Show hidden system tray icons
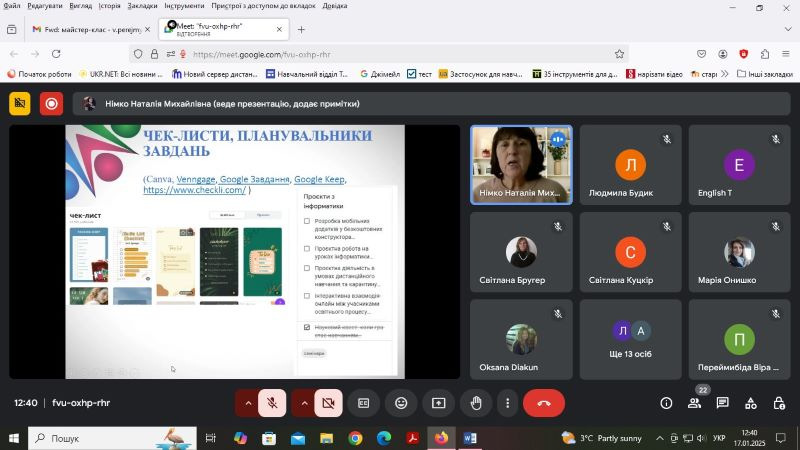The width and height of the screenshot is (800, 450). pos(660,438)
